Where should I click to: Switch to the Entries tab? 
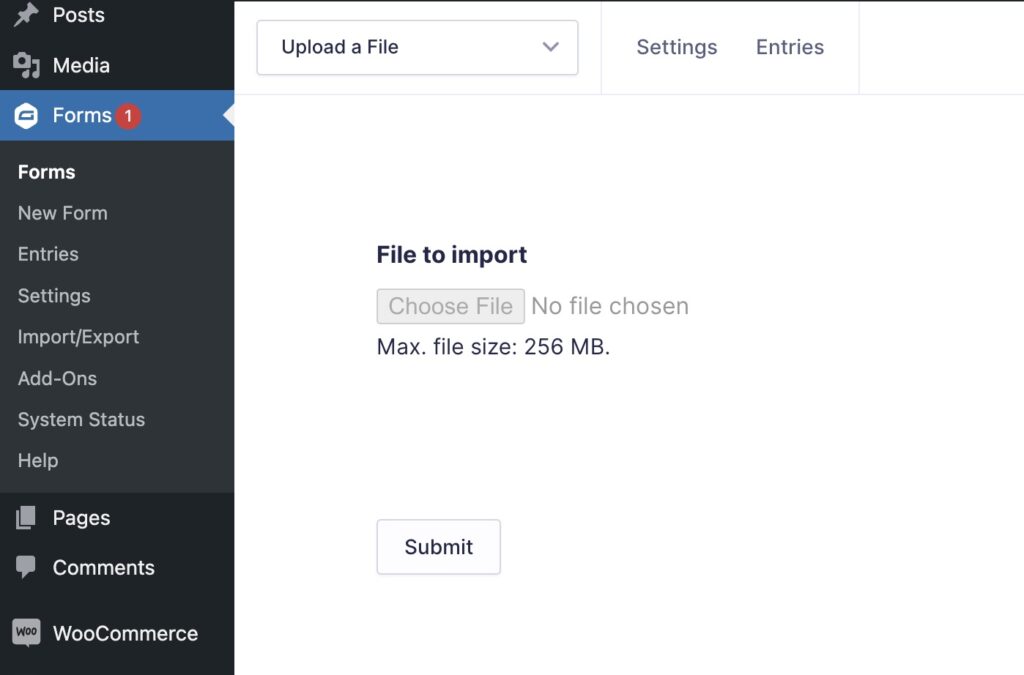pos(789,46)
